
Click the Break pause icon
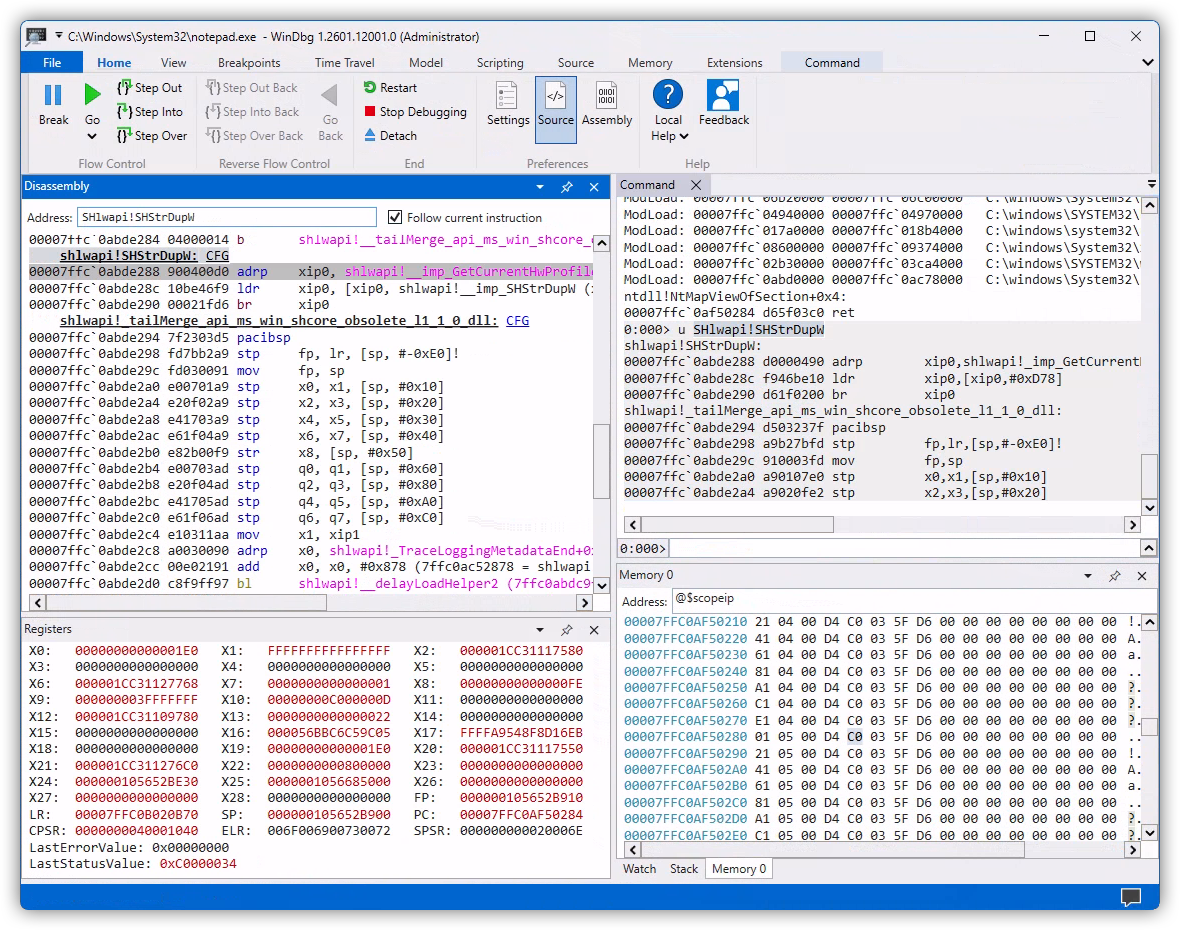coord(53,95)
